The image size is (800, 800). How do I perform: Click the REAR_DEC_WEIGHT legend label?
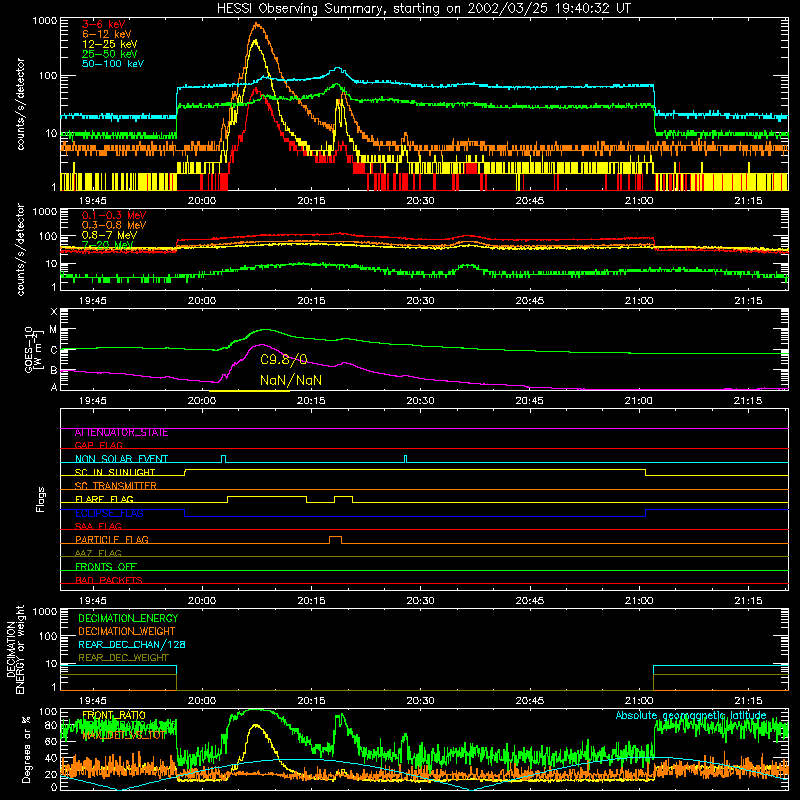[123, 658]
